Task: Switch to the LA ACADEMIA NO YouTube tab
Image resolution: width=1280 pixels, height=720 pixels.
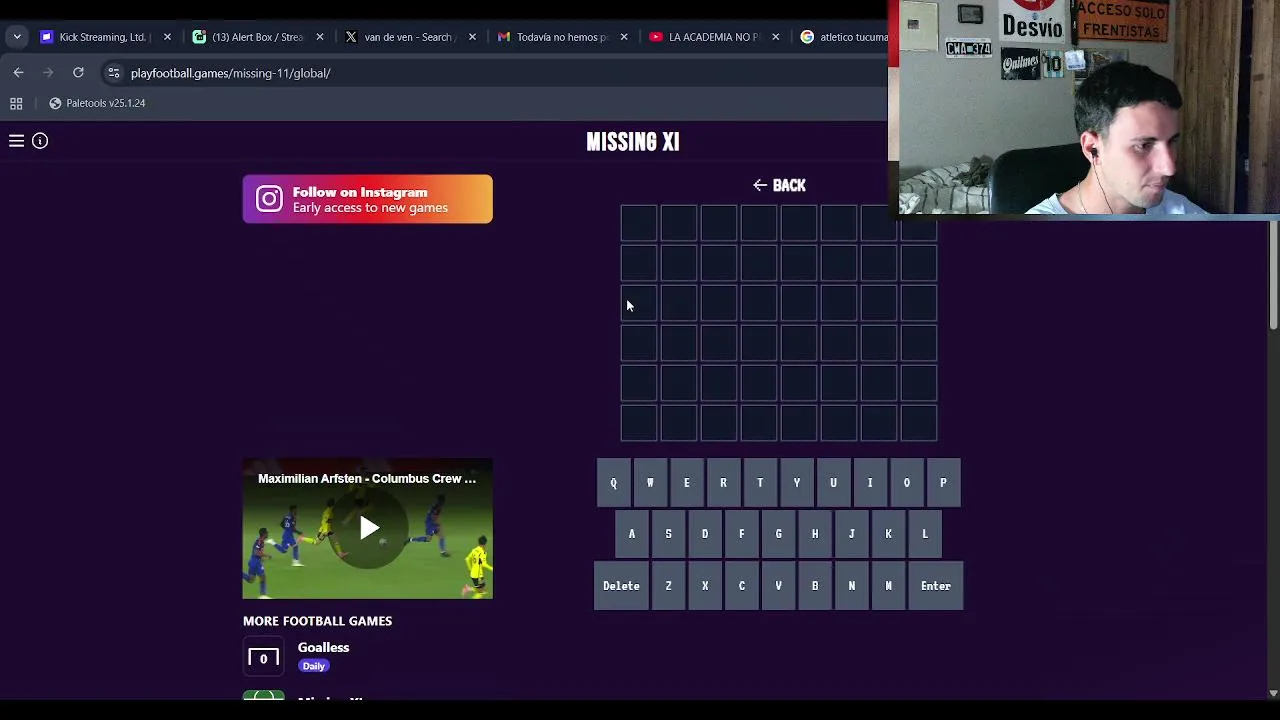Action: (714, 37)
